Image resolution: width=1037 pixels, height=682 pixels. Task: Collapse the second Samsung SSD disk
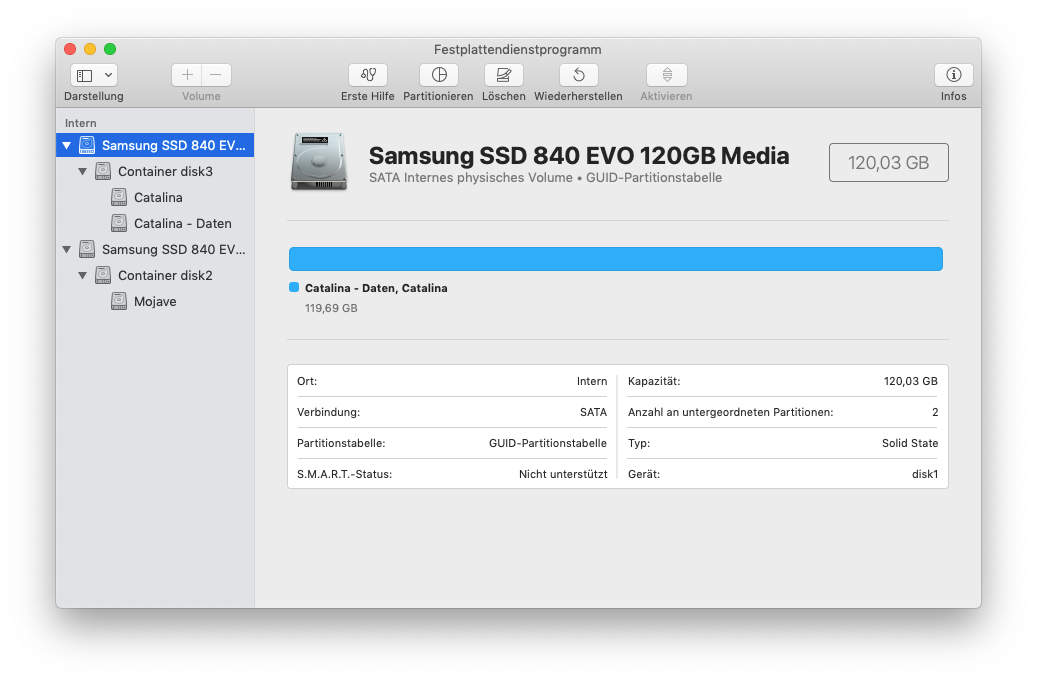click(67, 250)
